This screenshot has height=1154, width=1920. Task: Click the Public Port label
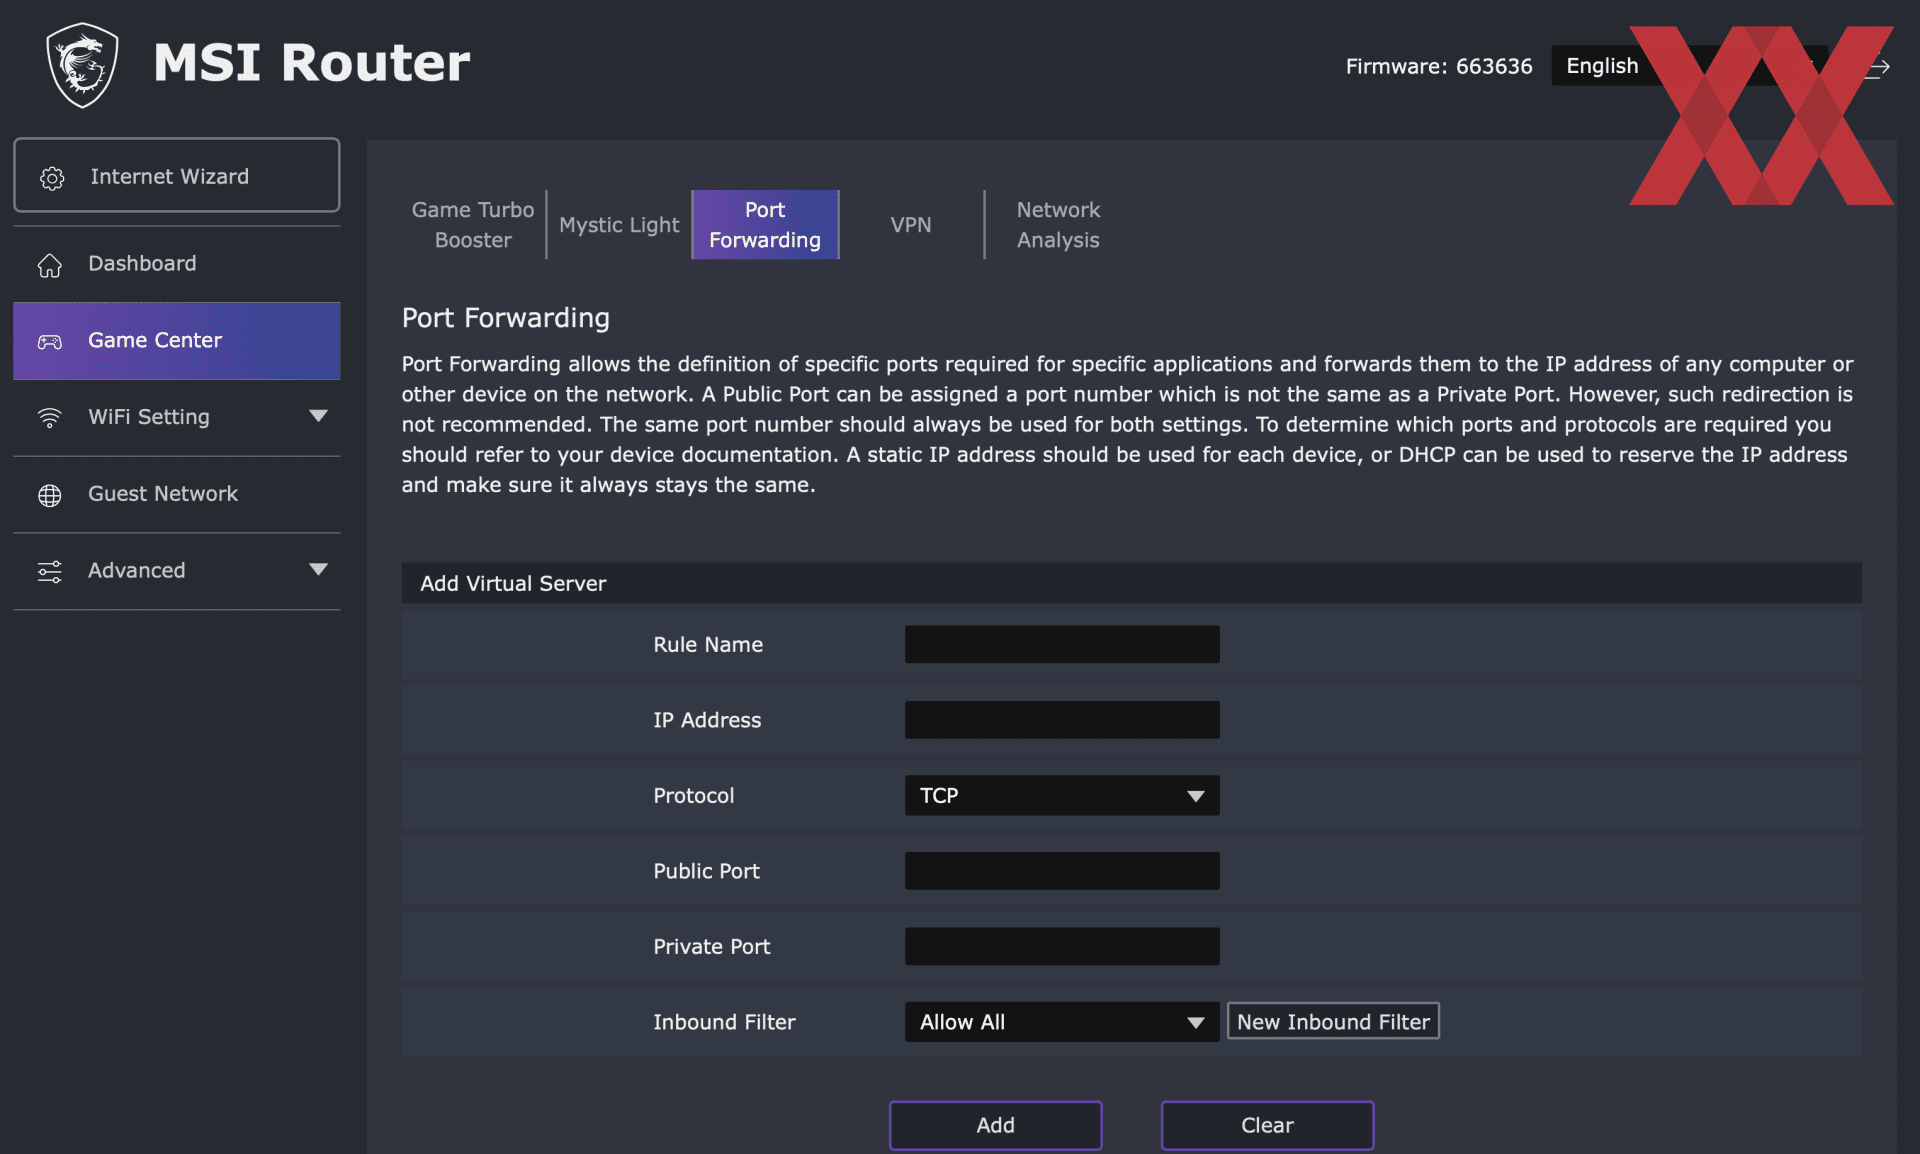(x=706, y=871)
